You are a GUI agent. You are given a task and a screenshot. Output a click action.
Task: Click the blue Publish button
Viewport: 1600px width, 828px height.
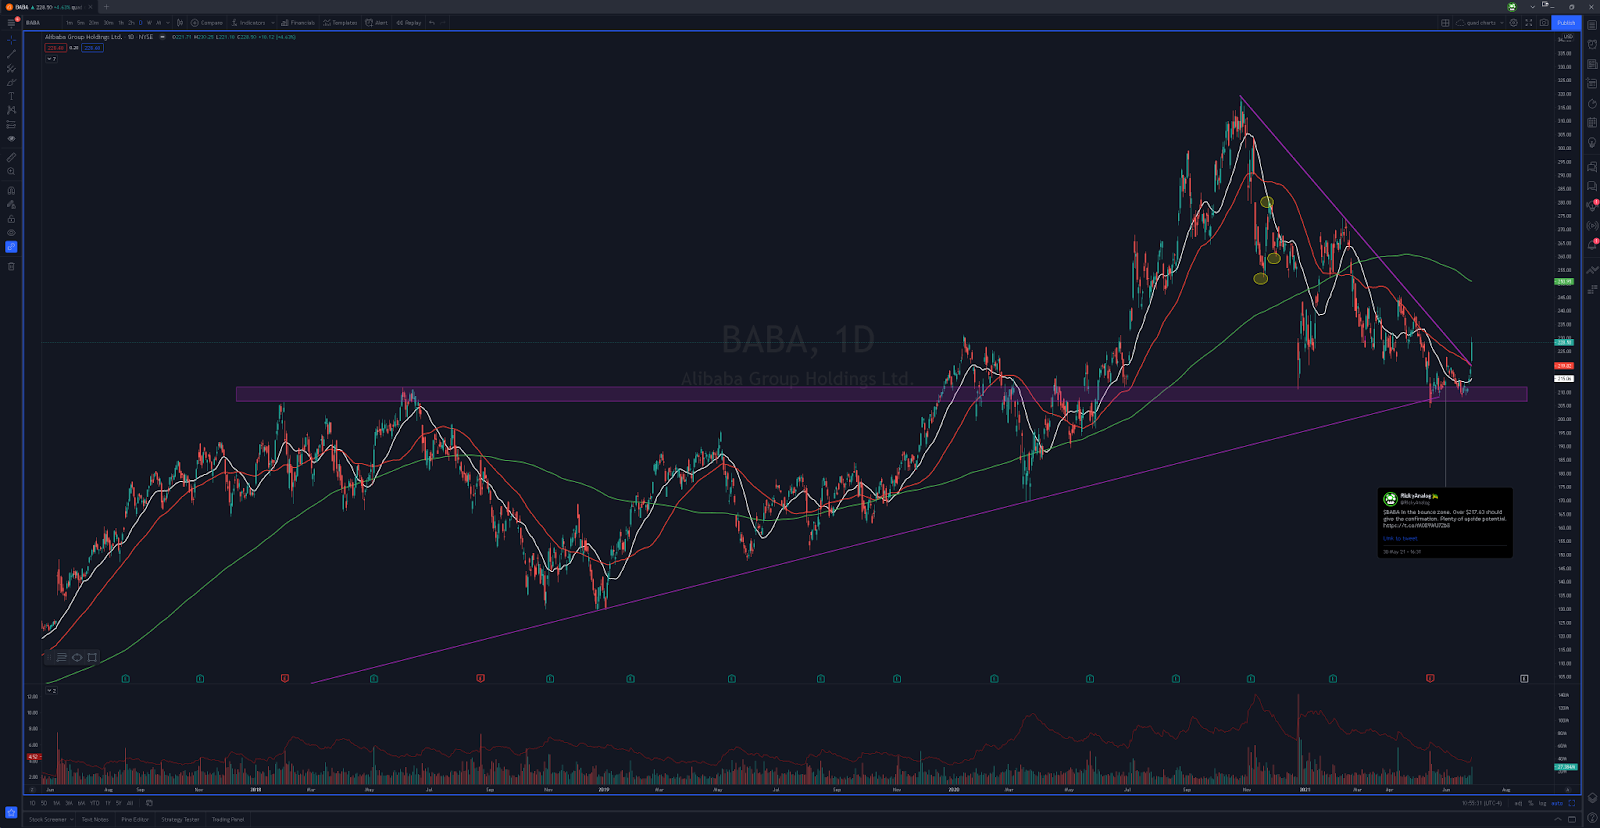(x=1566, y=23)
